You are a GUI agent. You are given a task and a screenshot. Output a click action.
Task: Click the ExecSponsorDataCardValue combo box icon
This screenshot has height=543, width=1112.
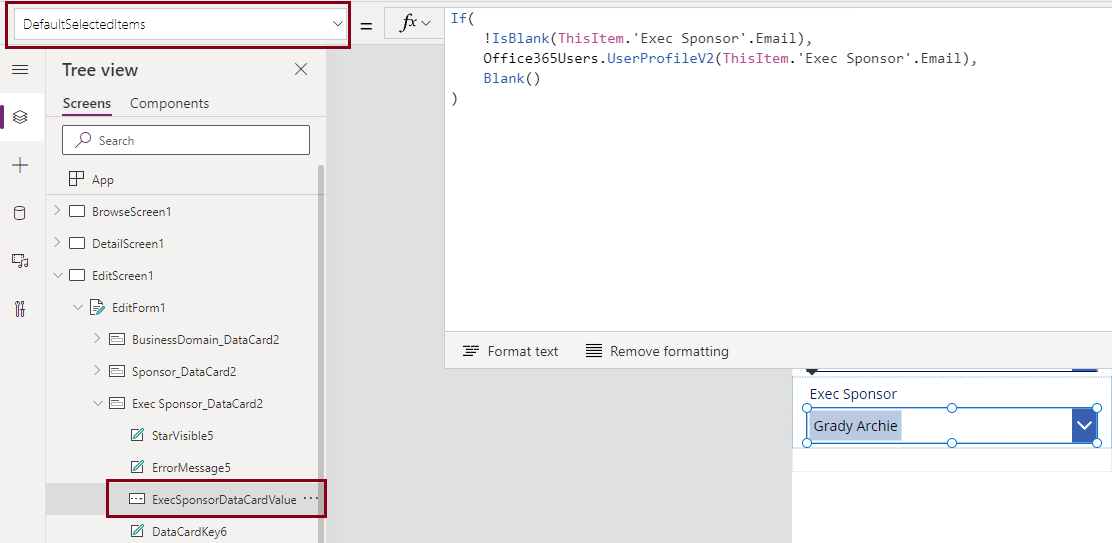pos(137,499)
